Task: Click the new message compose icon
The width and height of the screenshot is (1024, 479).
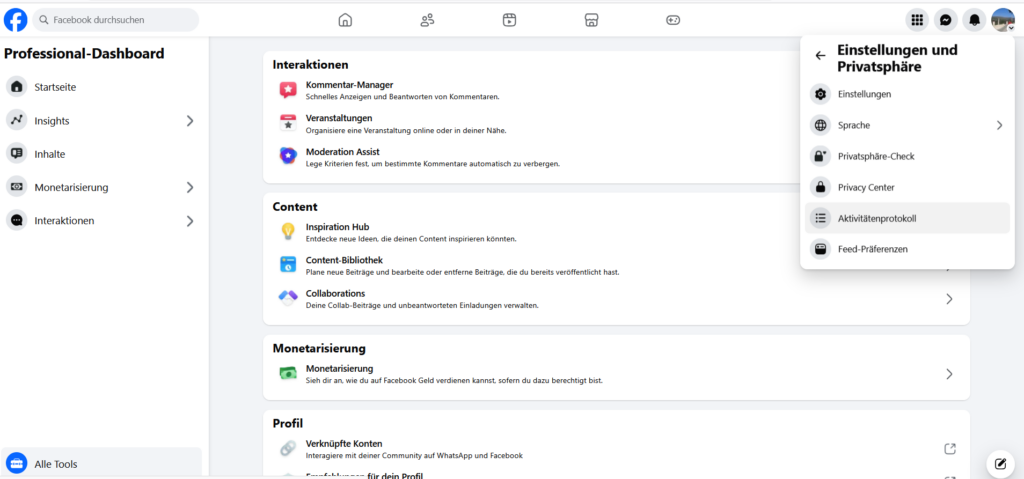Action: (x=999, y=463)
